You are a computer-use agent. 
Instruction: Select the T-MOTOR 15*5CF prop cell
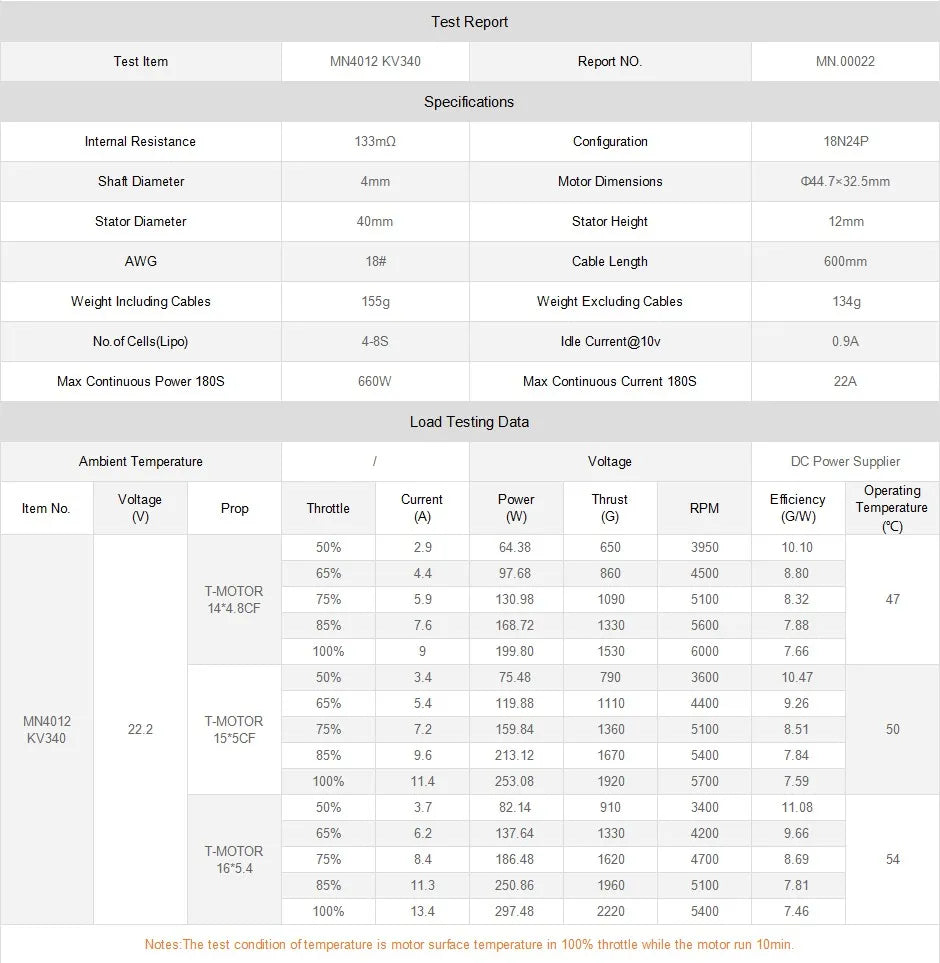233,729
